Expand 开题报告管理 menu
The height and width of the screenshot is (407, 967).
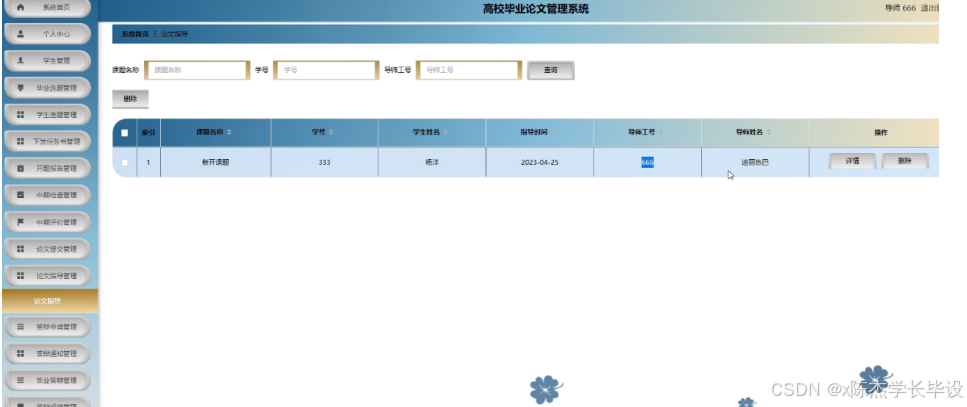pos(47,168)
